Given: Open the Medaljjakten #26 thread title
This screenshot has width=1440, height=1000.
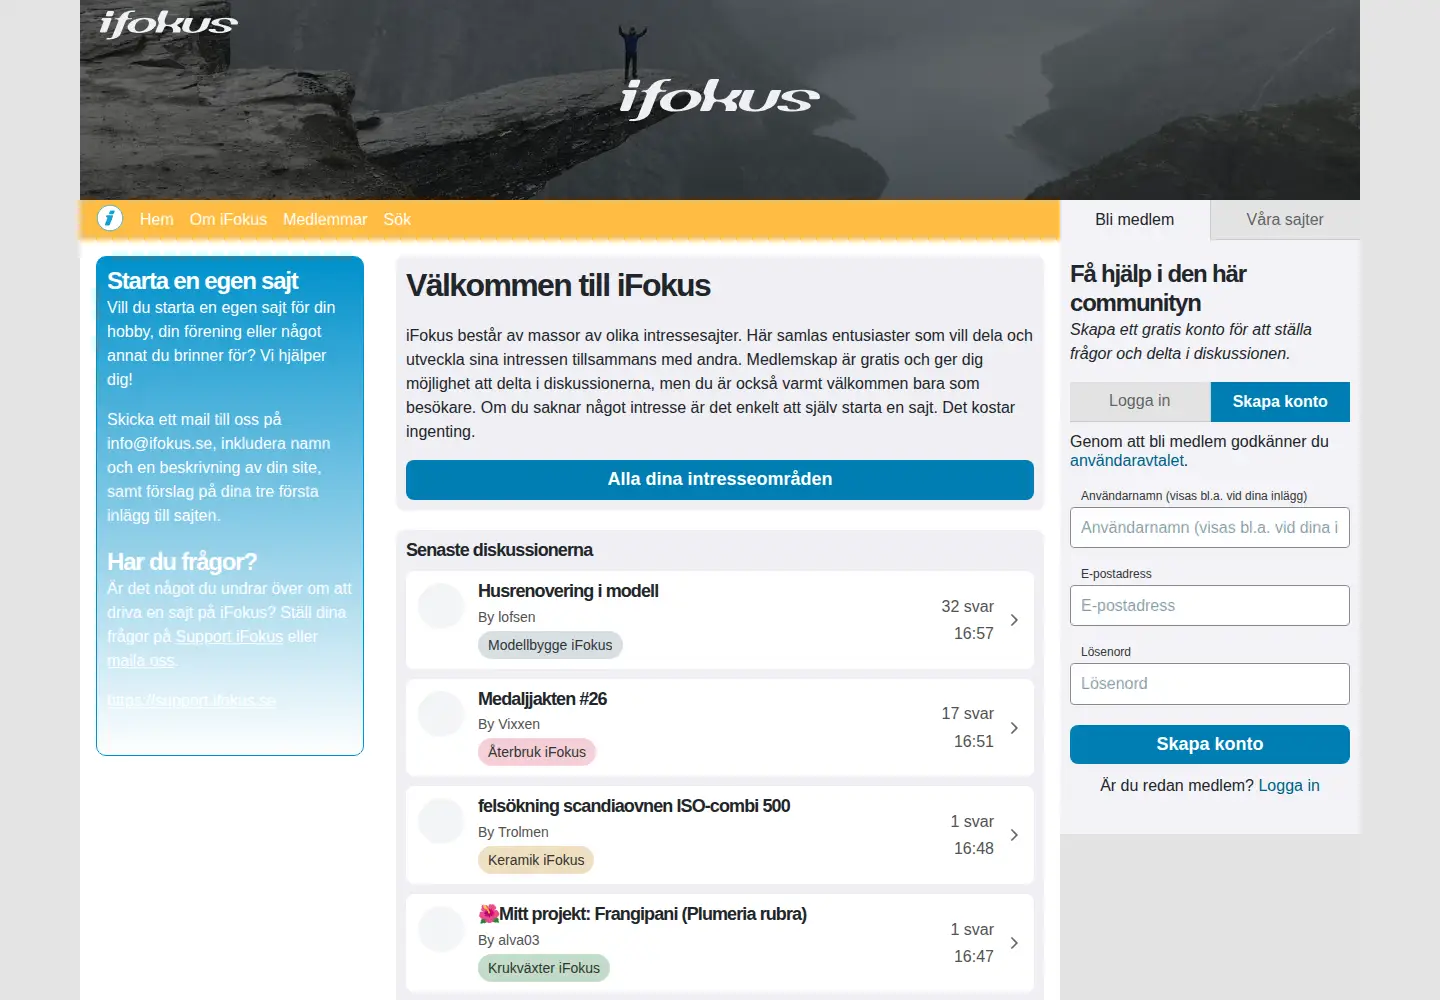Looking at the screenshot, I should pos(542,699).
